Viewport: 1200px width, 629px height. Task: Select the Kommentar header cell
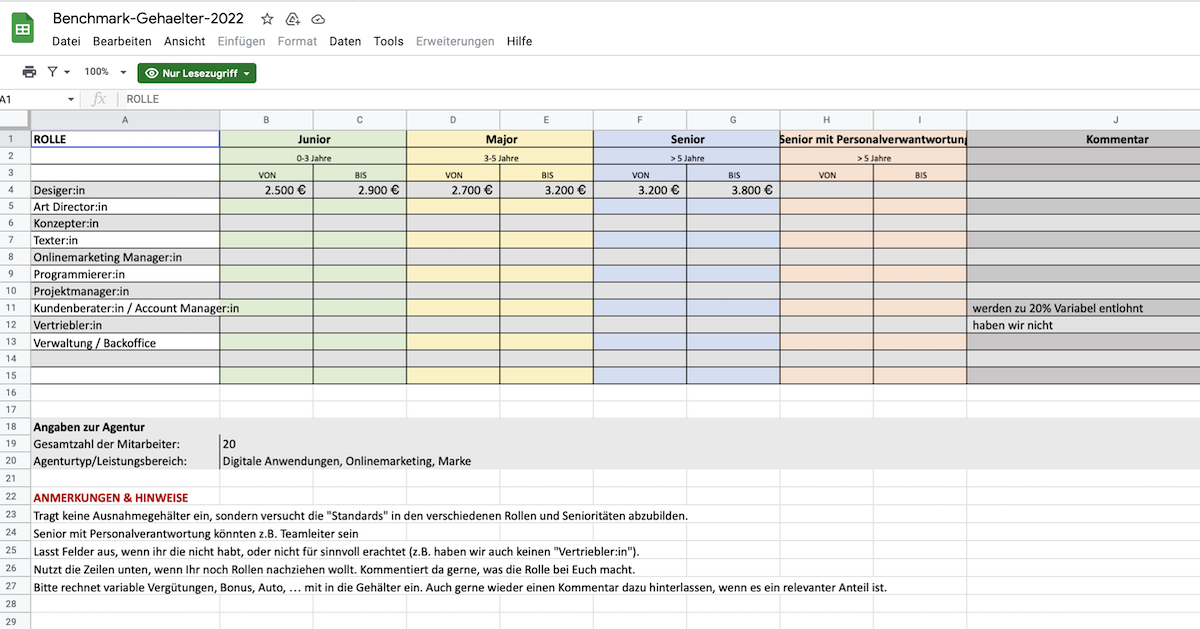click(x=1084, y=140)
